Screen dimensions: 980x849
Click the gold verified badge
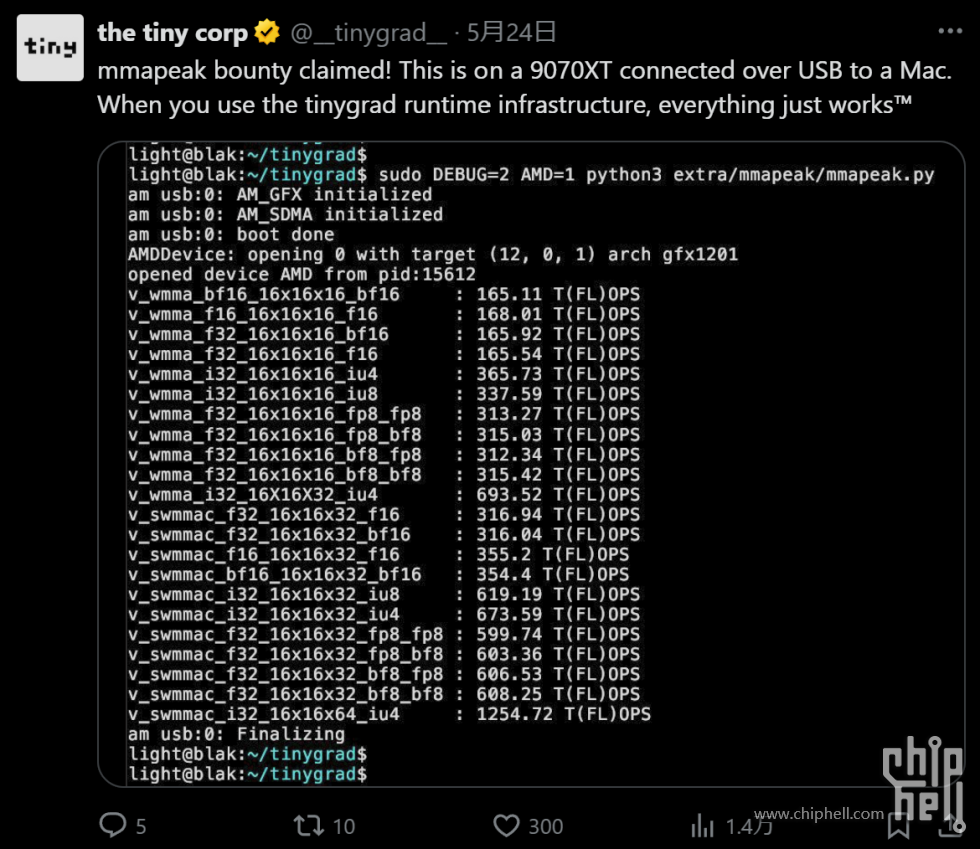coord(267,33)
